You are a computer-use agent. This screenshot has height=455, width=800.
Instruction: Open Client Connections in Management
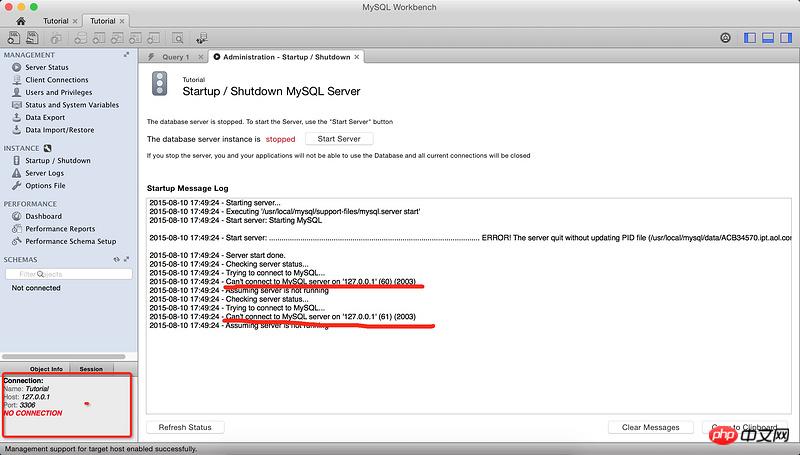pos(57,80)
